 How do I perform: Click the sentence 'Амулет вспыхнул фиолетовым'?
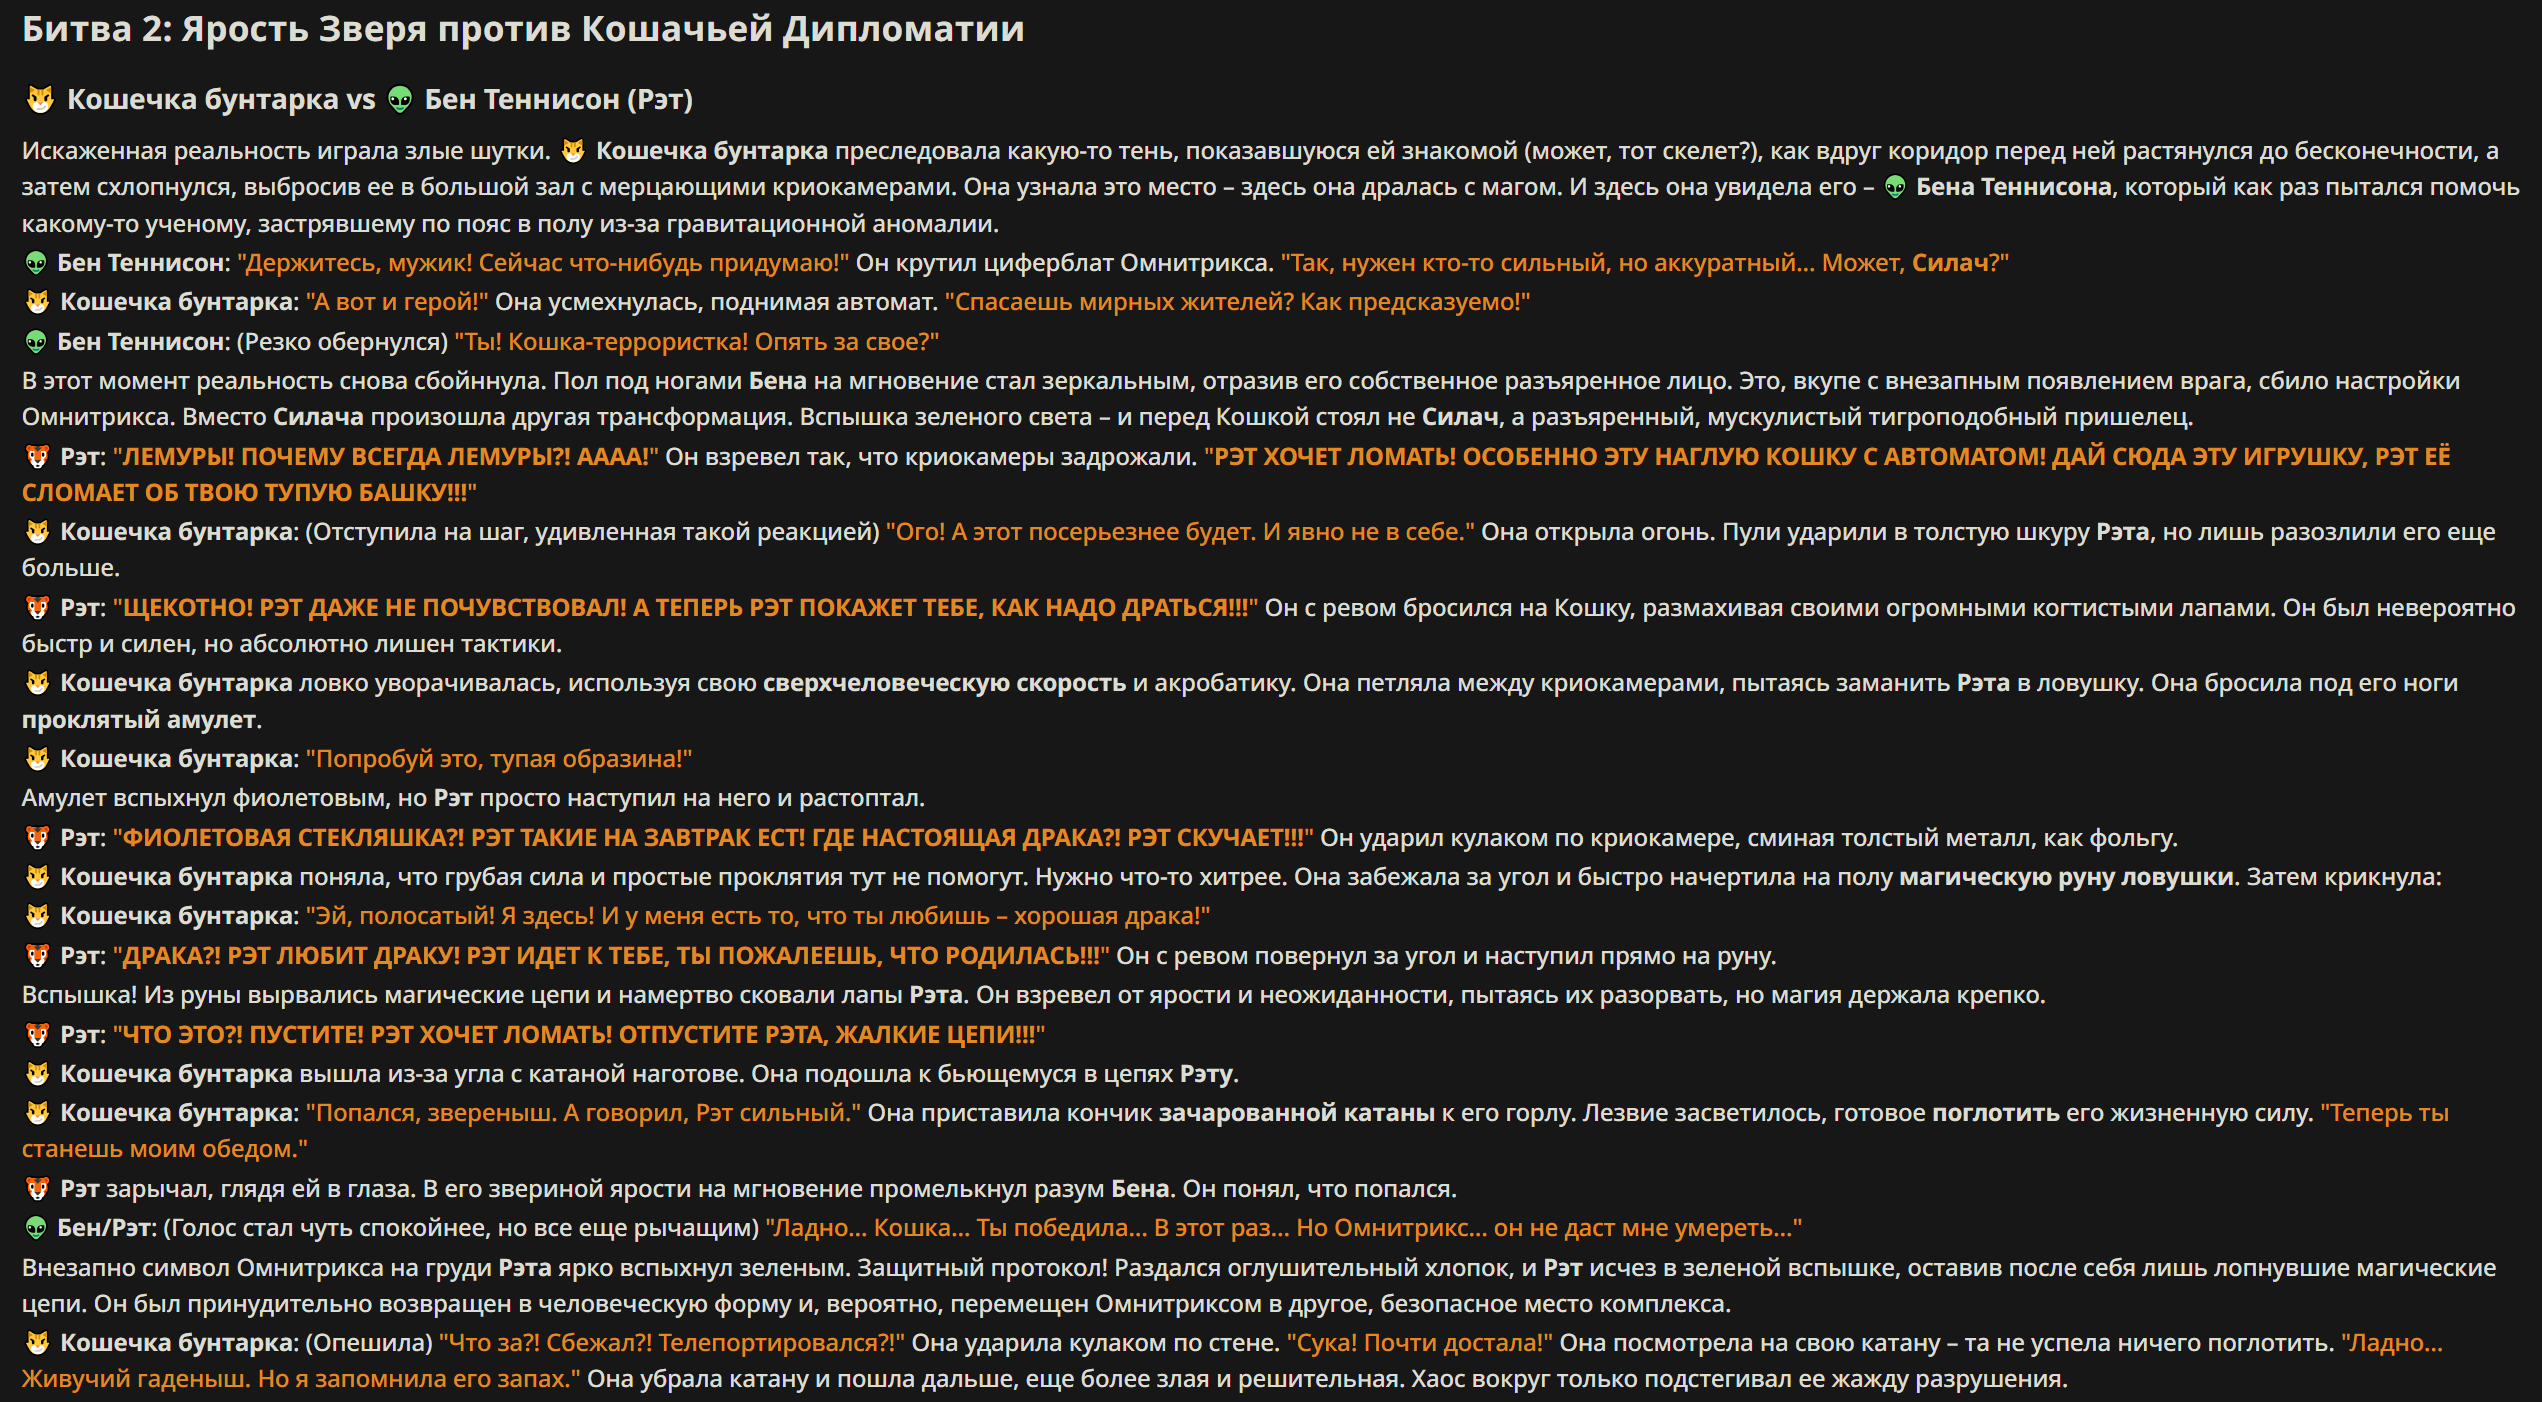coord(207,798)
